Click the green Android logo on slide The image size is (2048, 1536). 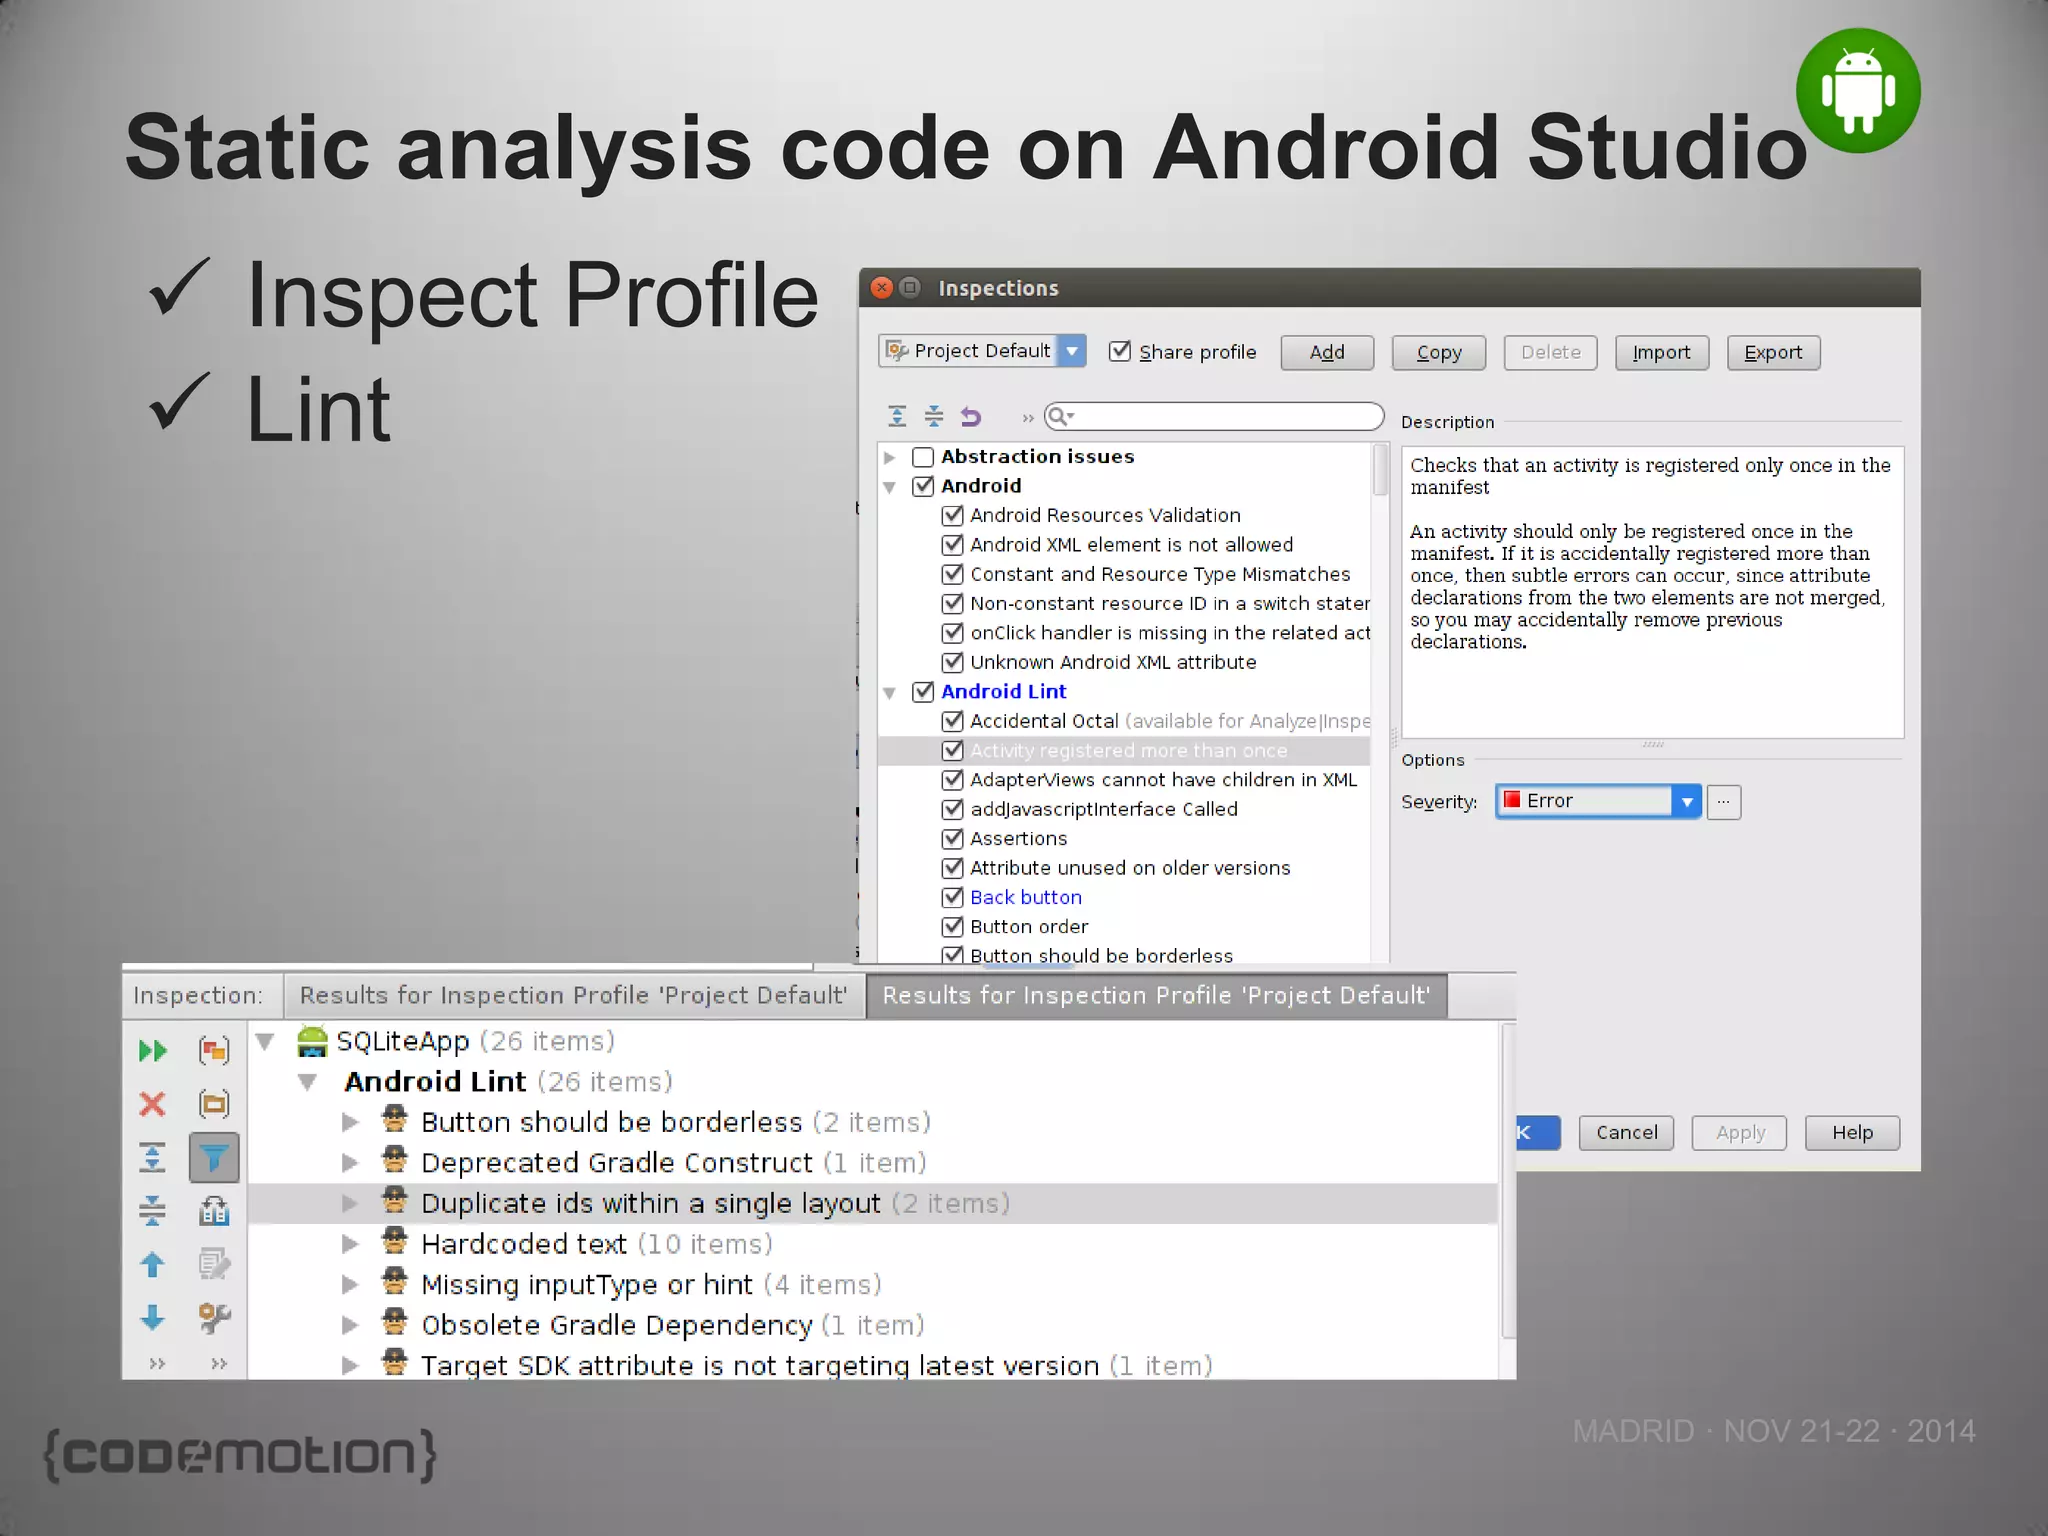1858,90
